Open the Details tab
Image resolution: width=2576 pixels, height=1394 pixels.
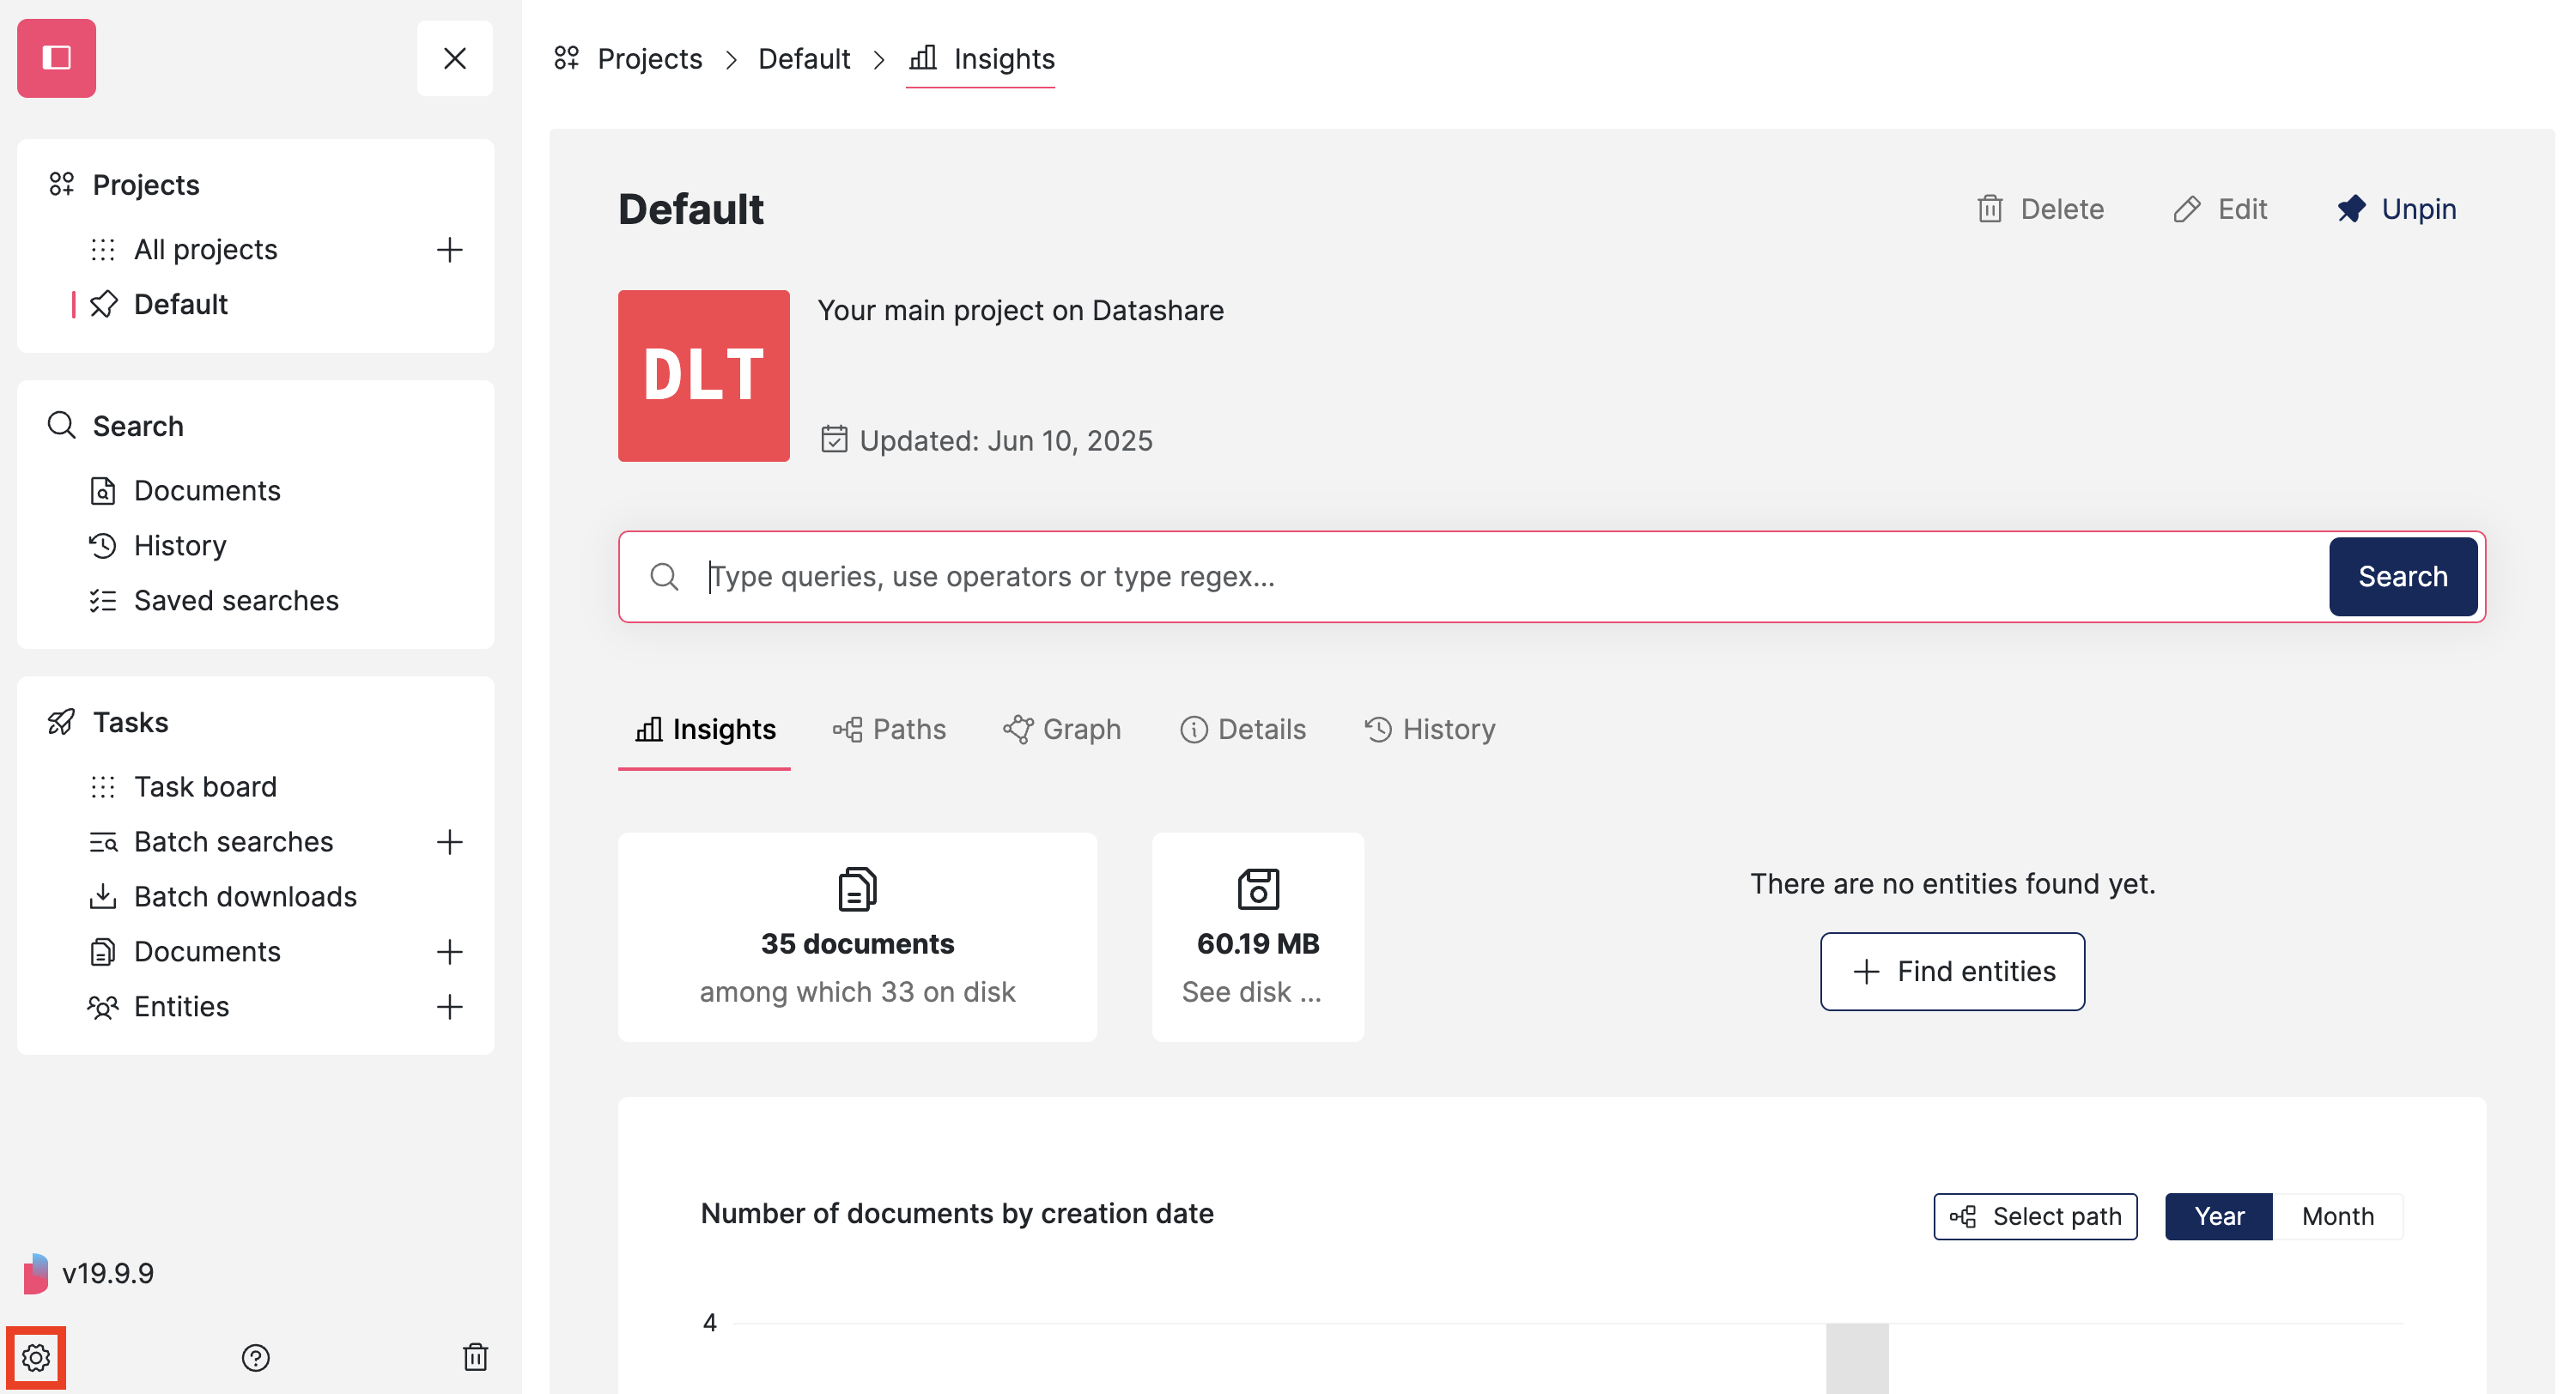(x=1243, y=729)
